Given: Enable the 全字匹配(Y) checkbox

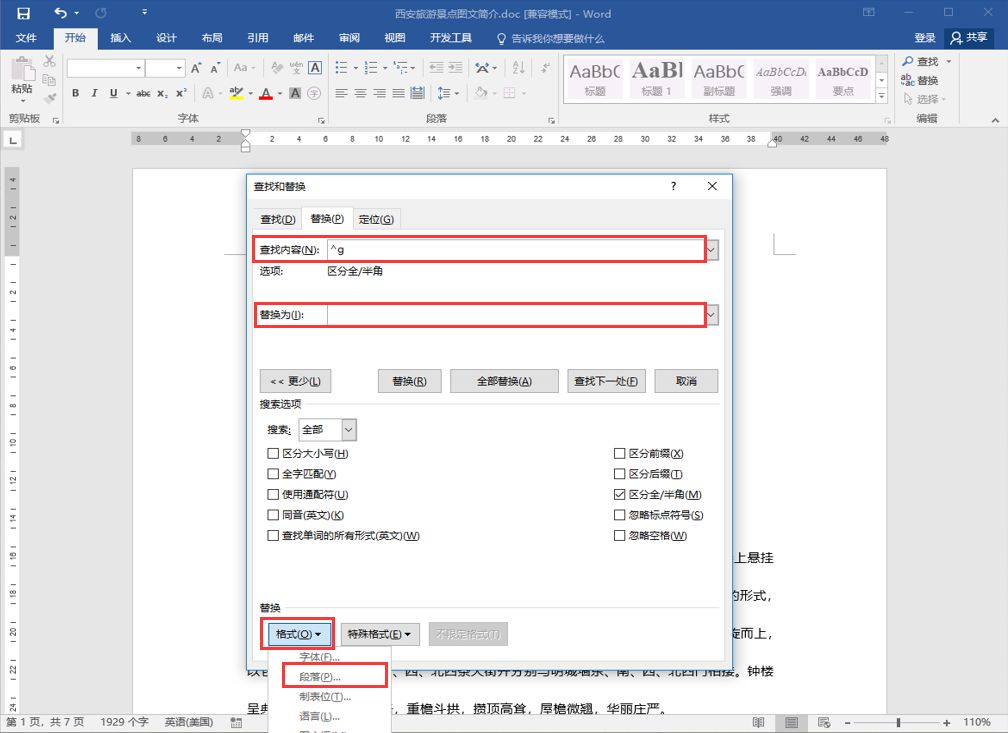Looking at the screenshot, I should 273,474.
